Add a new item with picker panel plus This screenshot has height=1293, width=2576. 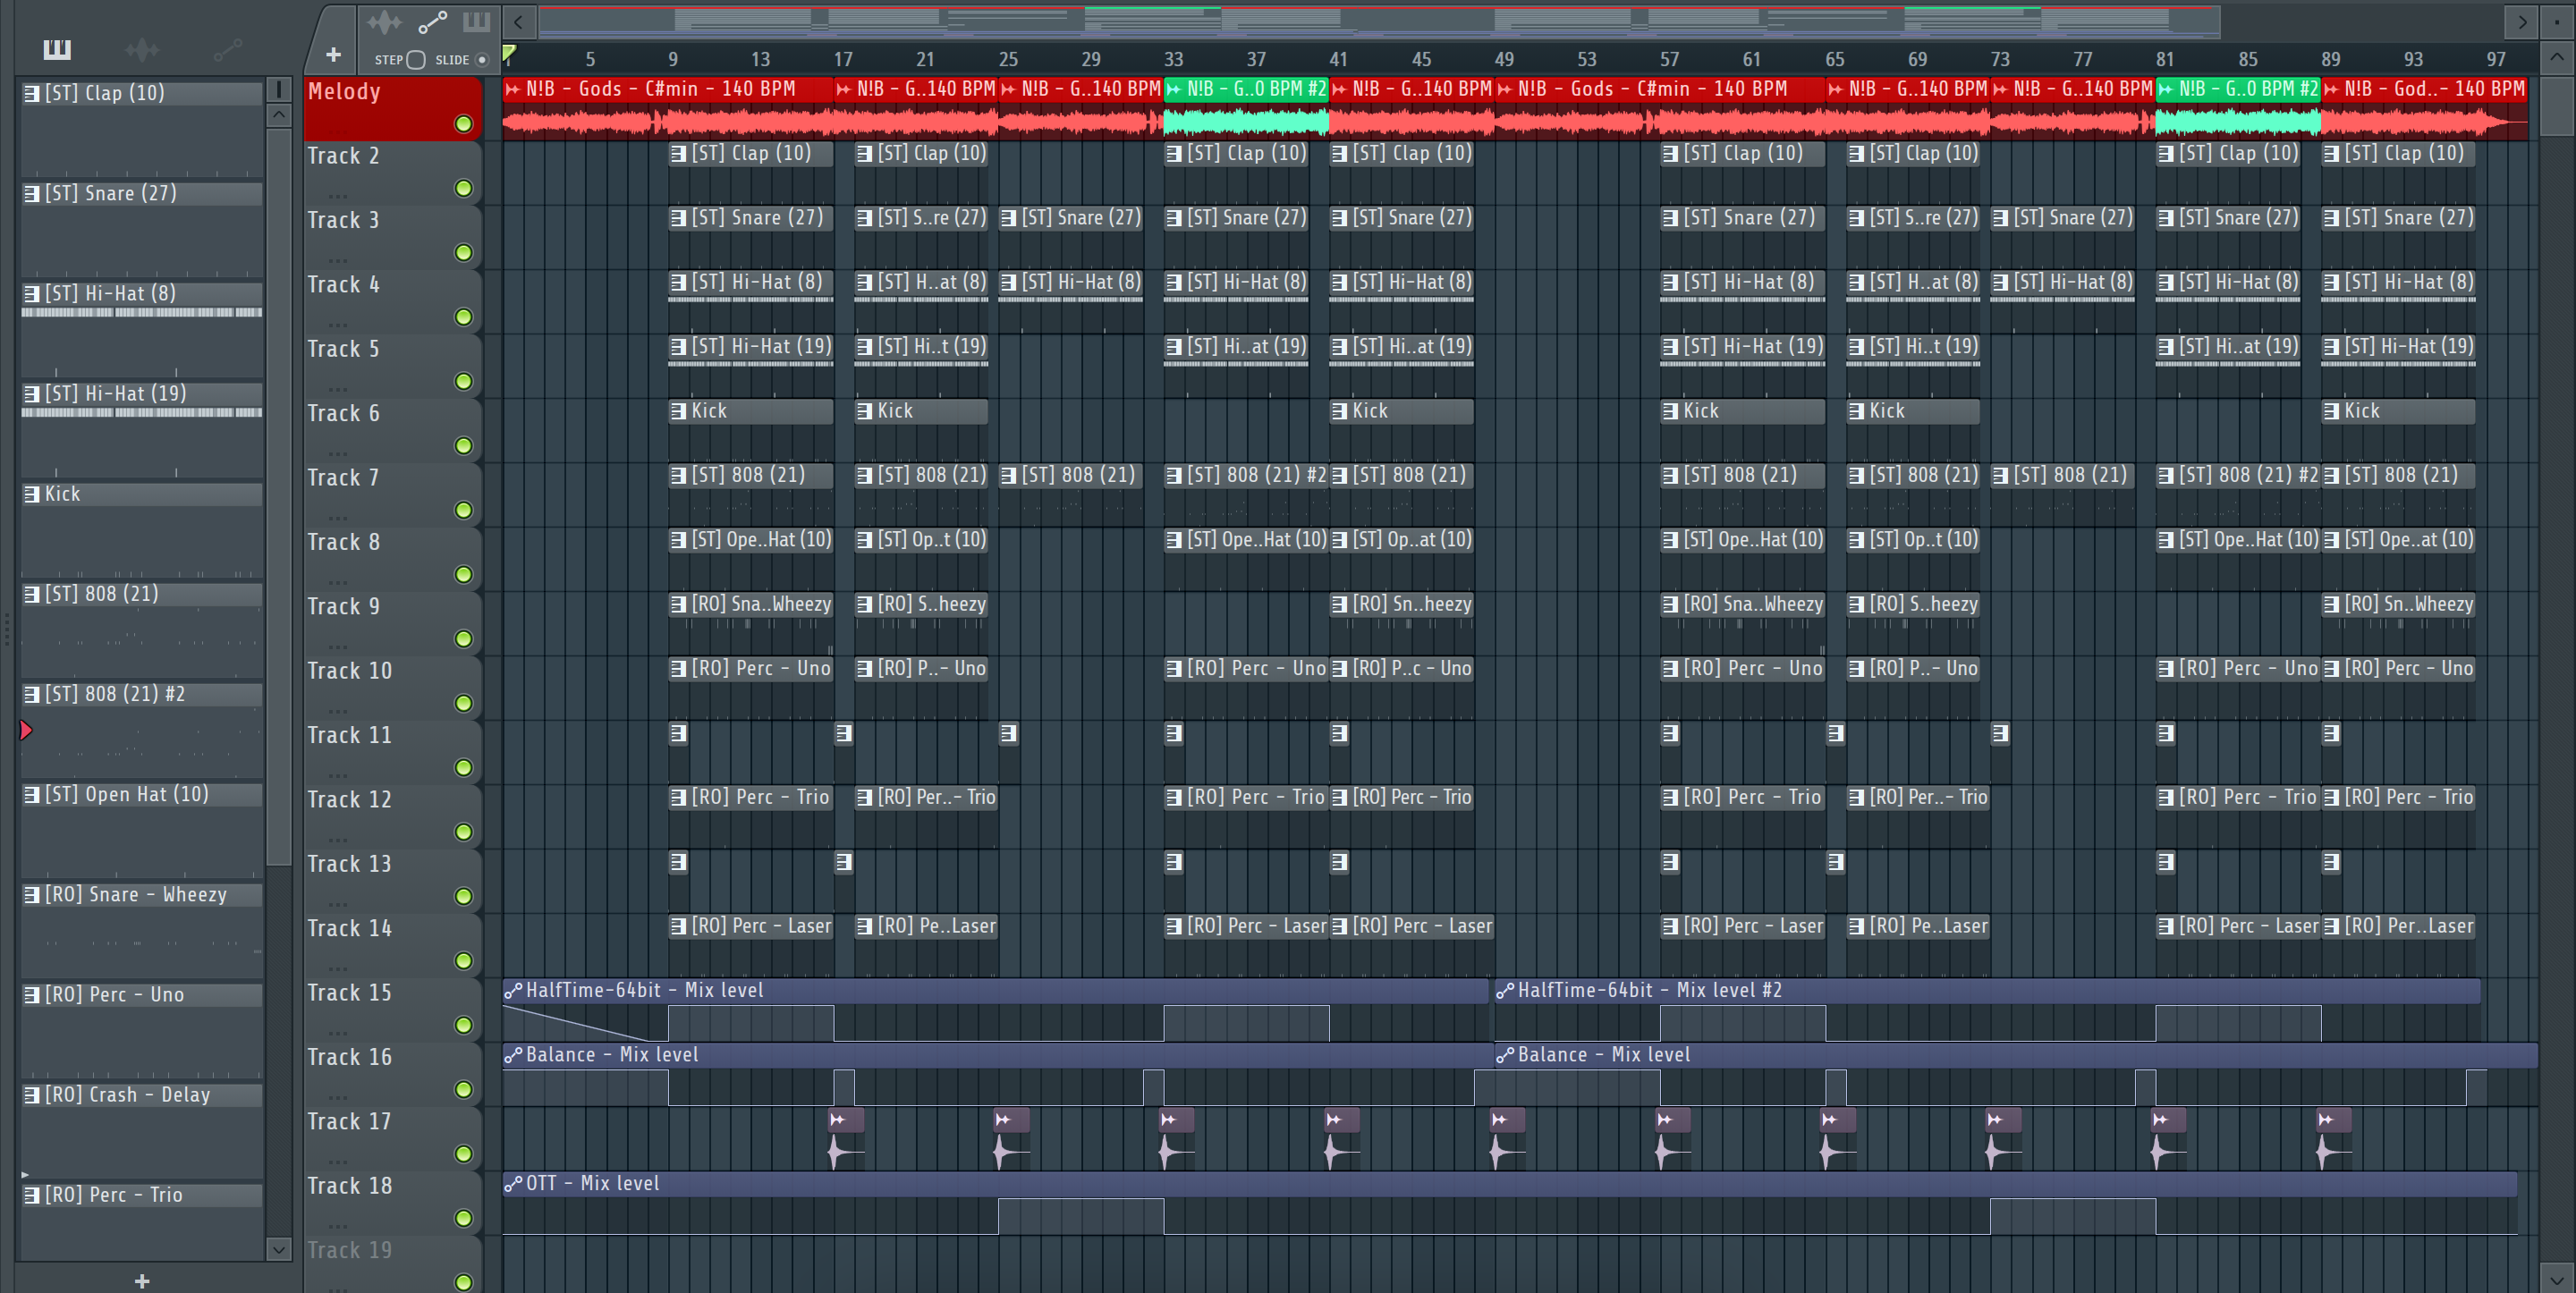[142, 1281]
